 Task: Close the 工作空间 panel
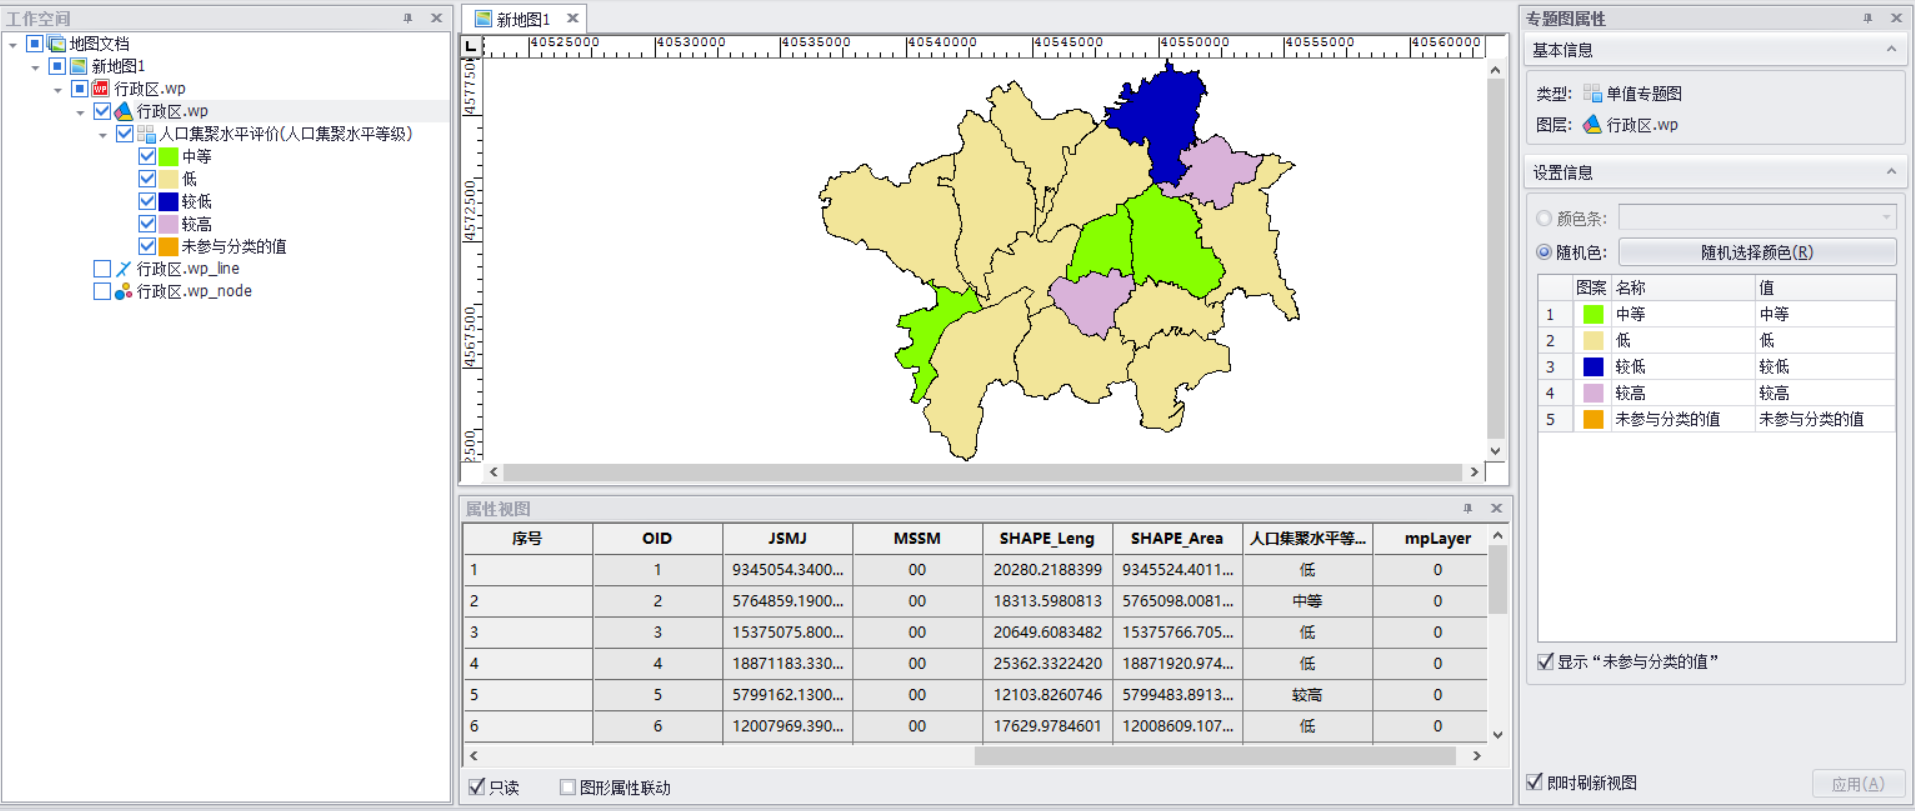(436, 18)
